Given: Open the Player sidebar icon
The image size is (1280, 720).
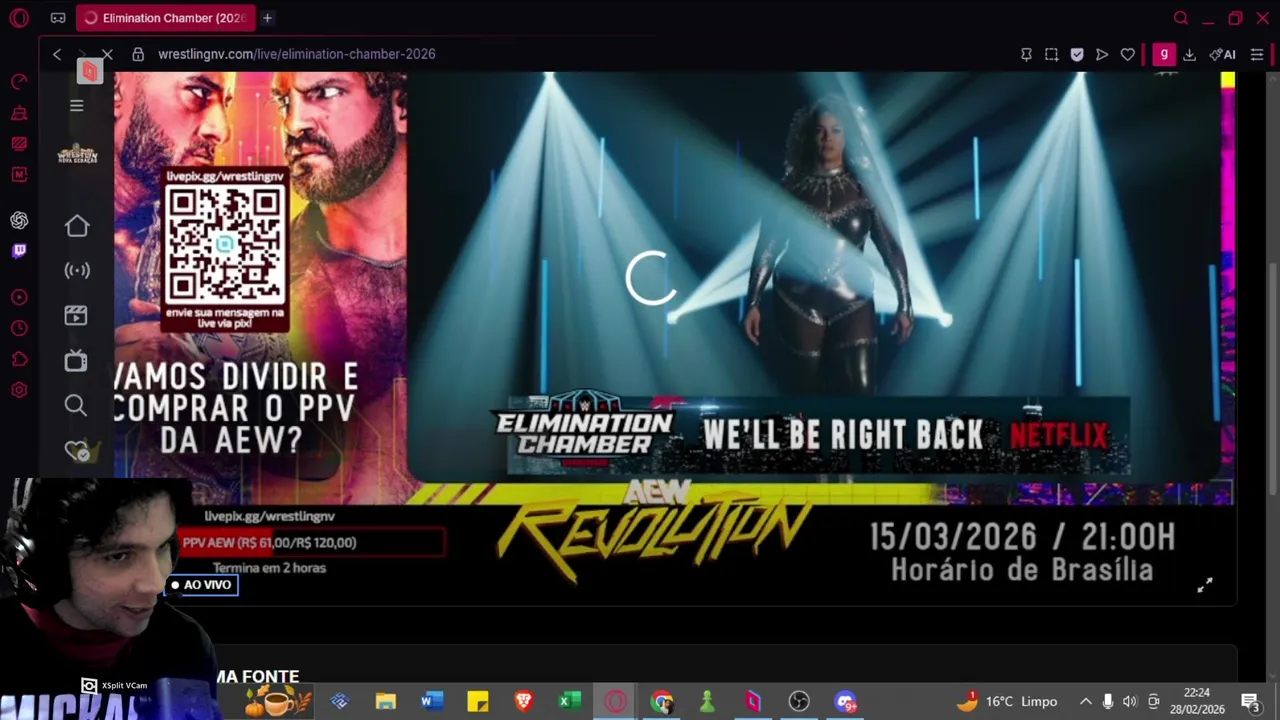Looking at the screenshot, I should (x=19, y=297).
